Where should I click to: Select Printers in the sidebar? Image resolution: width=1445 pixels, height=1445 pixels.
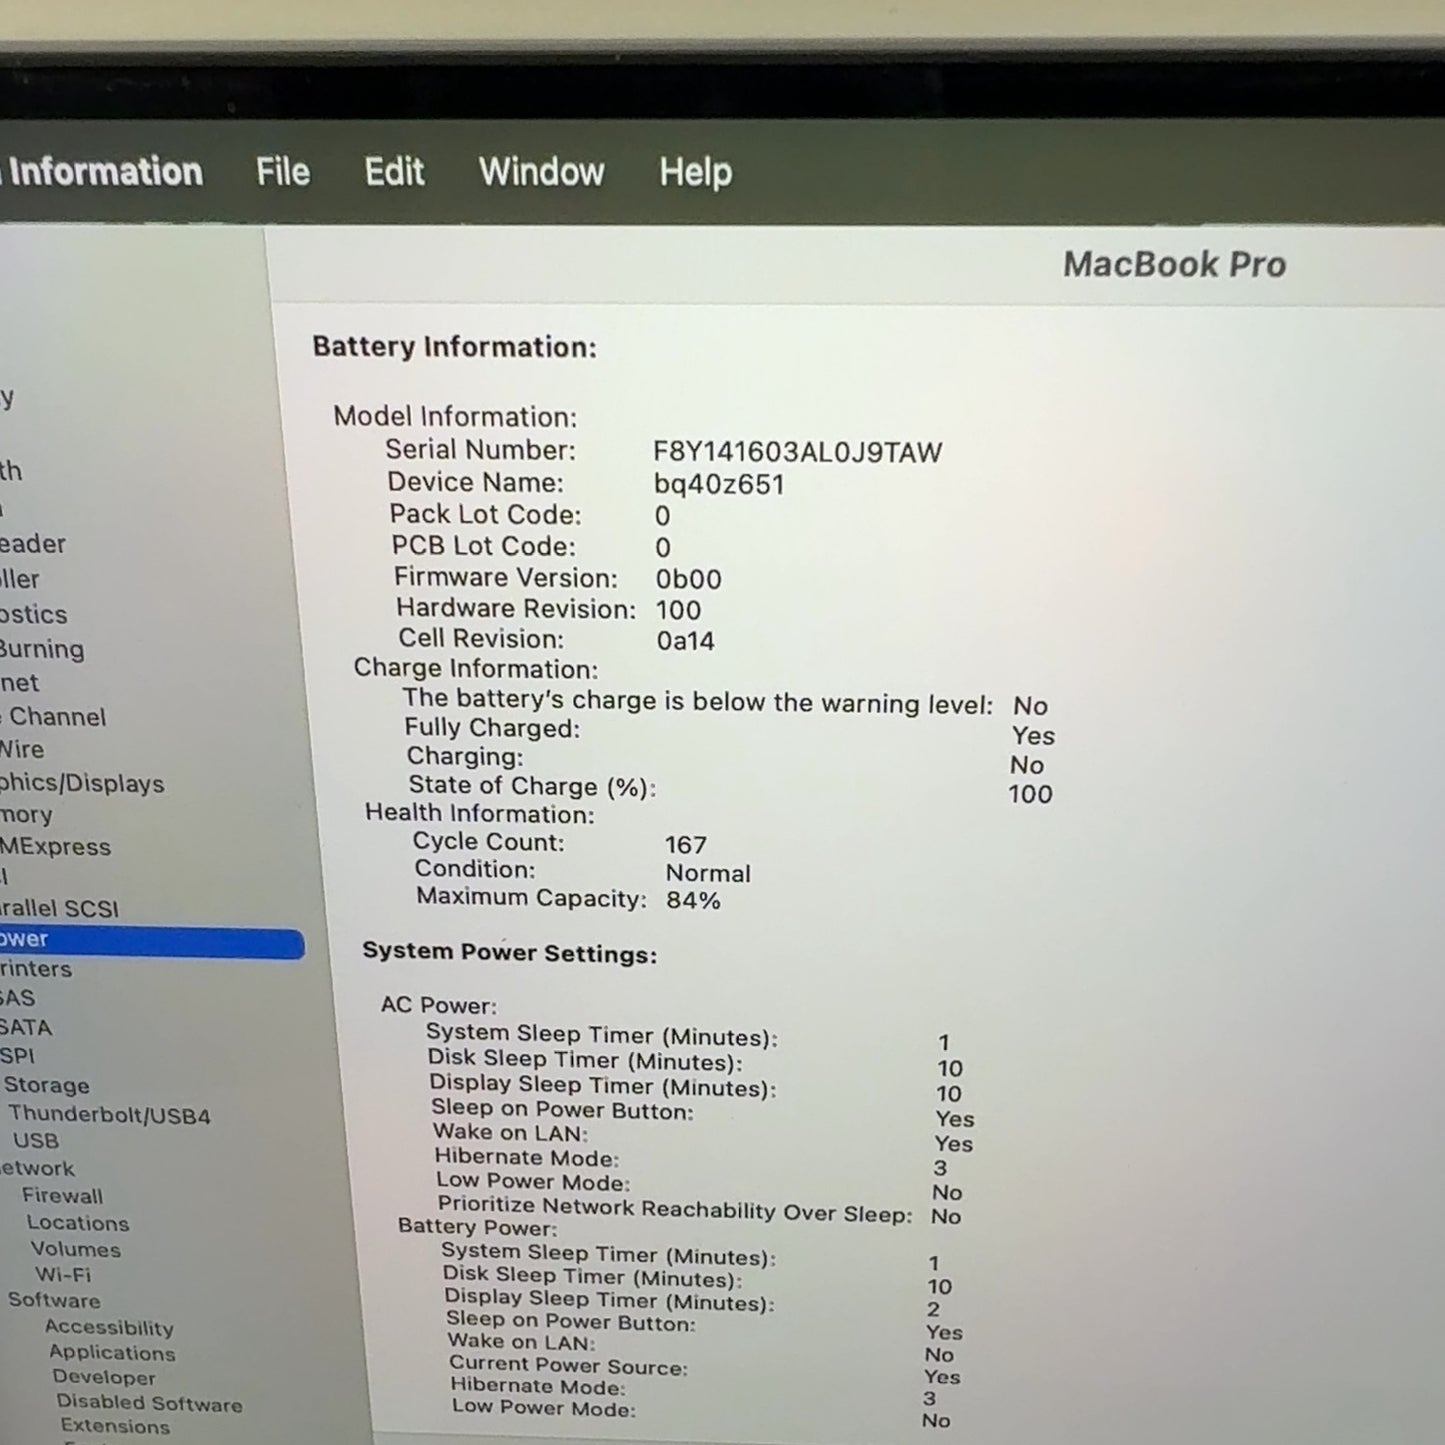point(36,968)
